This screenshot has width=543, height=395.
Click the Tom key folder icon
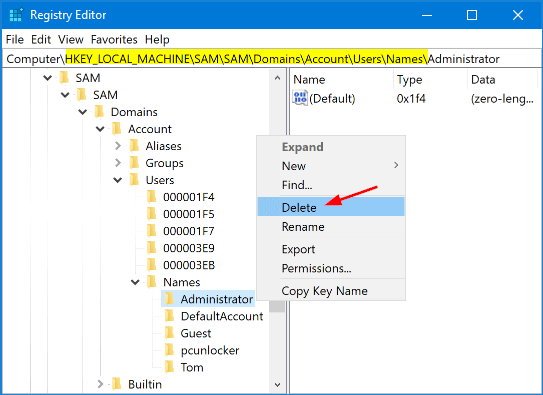169,367
